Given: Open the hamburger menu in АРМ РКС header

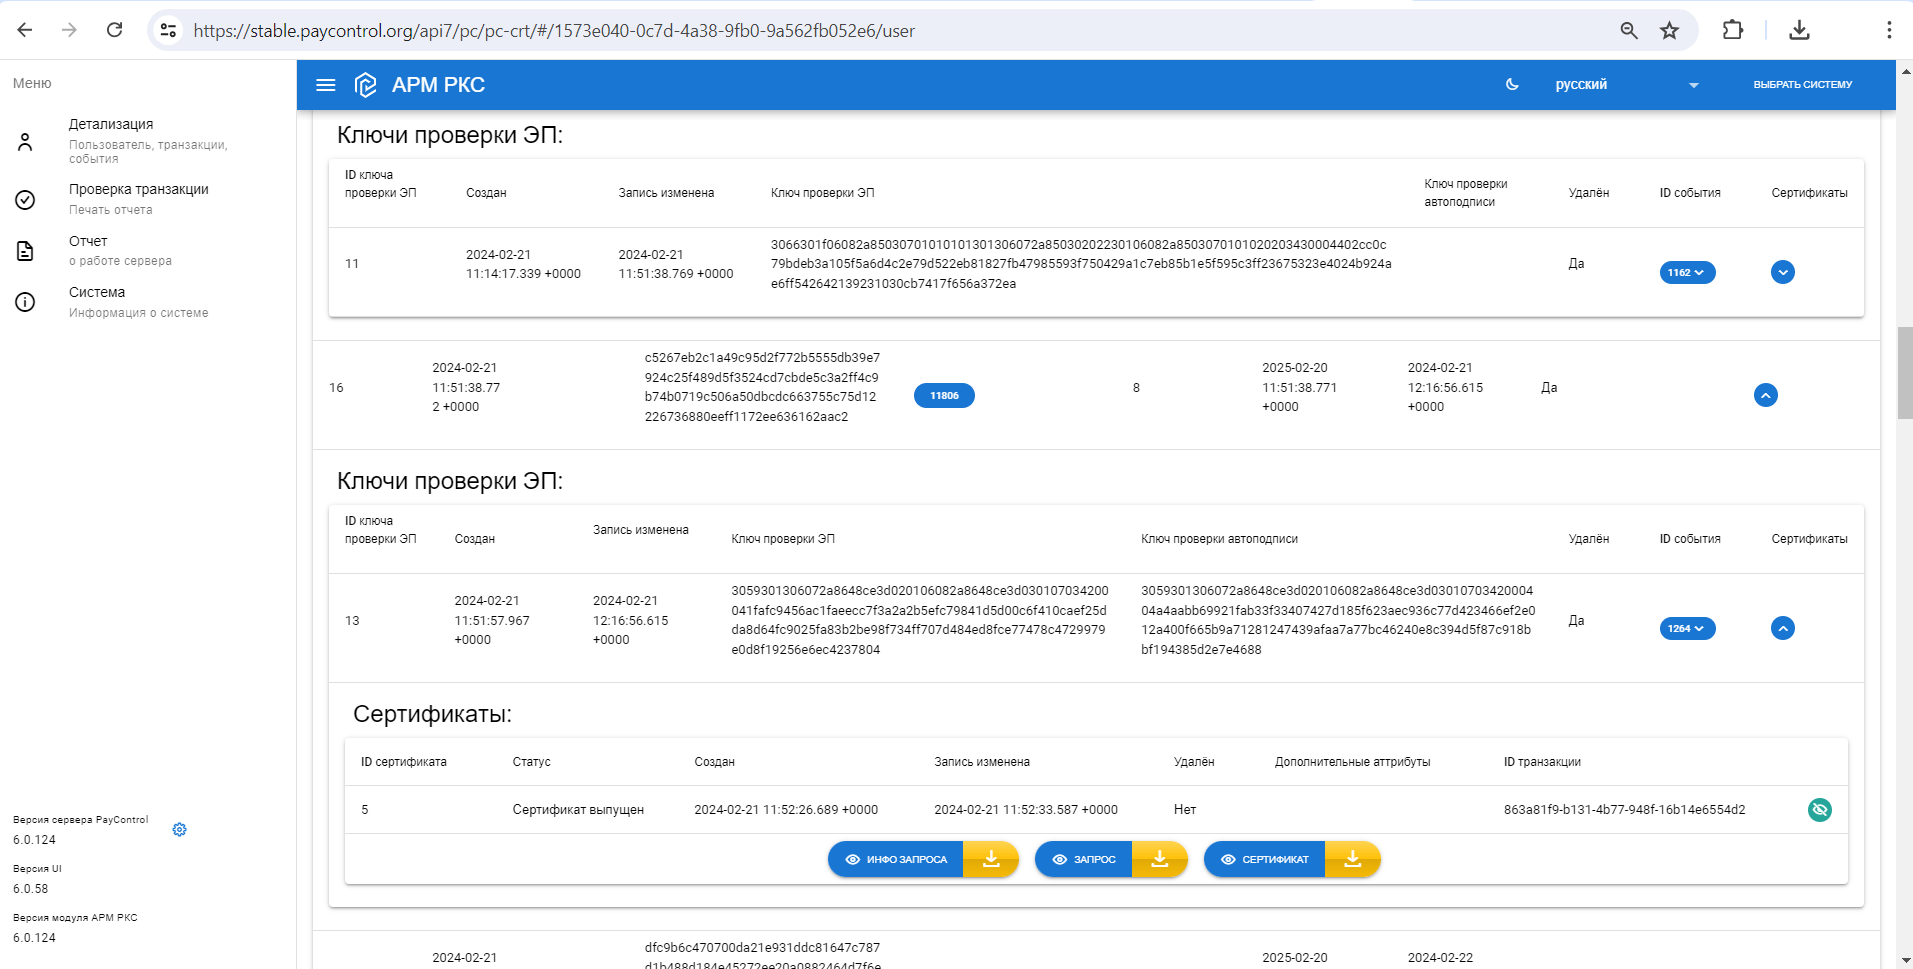Looking at the screenshot, I should (326, 85).
